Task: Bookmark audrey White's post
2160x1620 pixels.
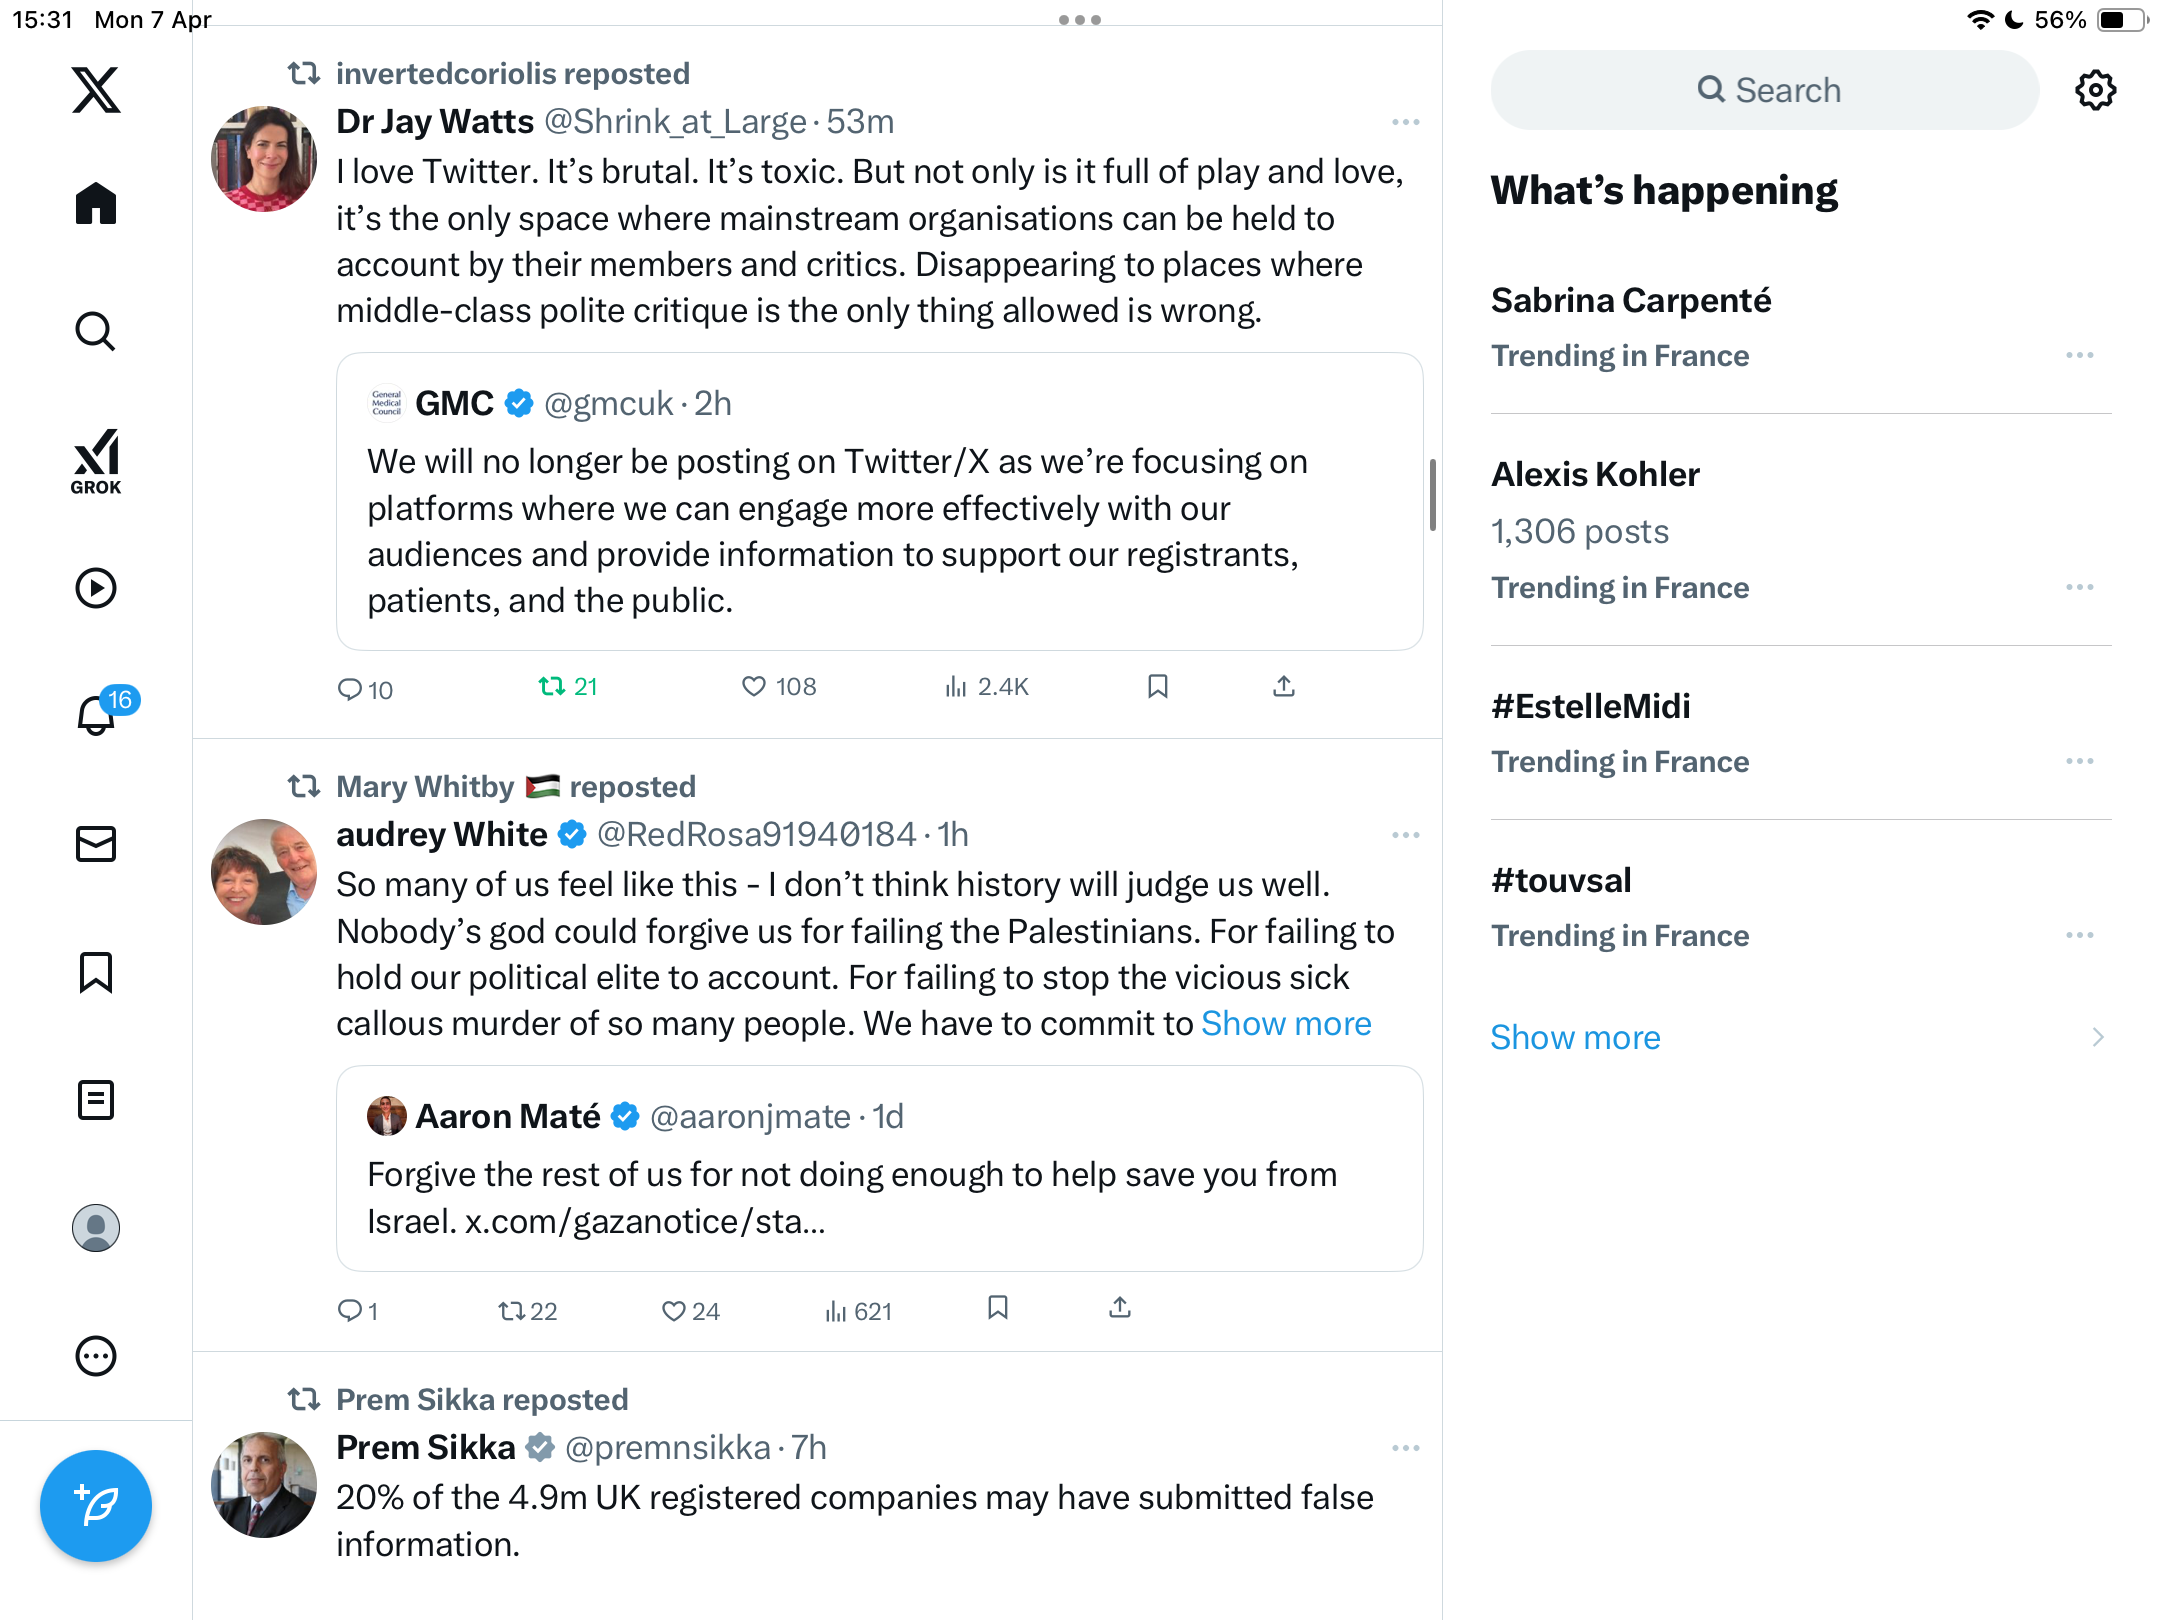Action: click(x=997, y=1308)
